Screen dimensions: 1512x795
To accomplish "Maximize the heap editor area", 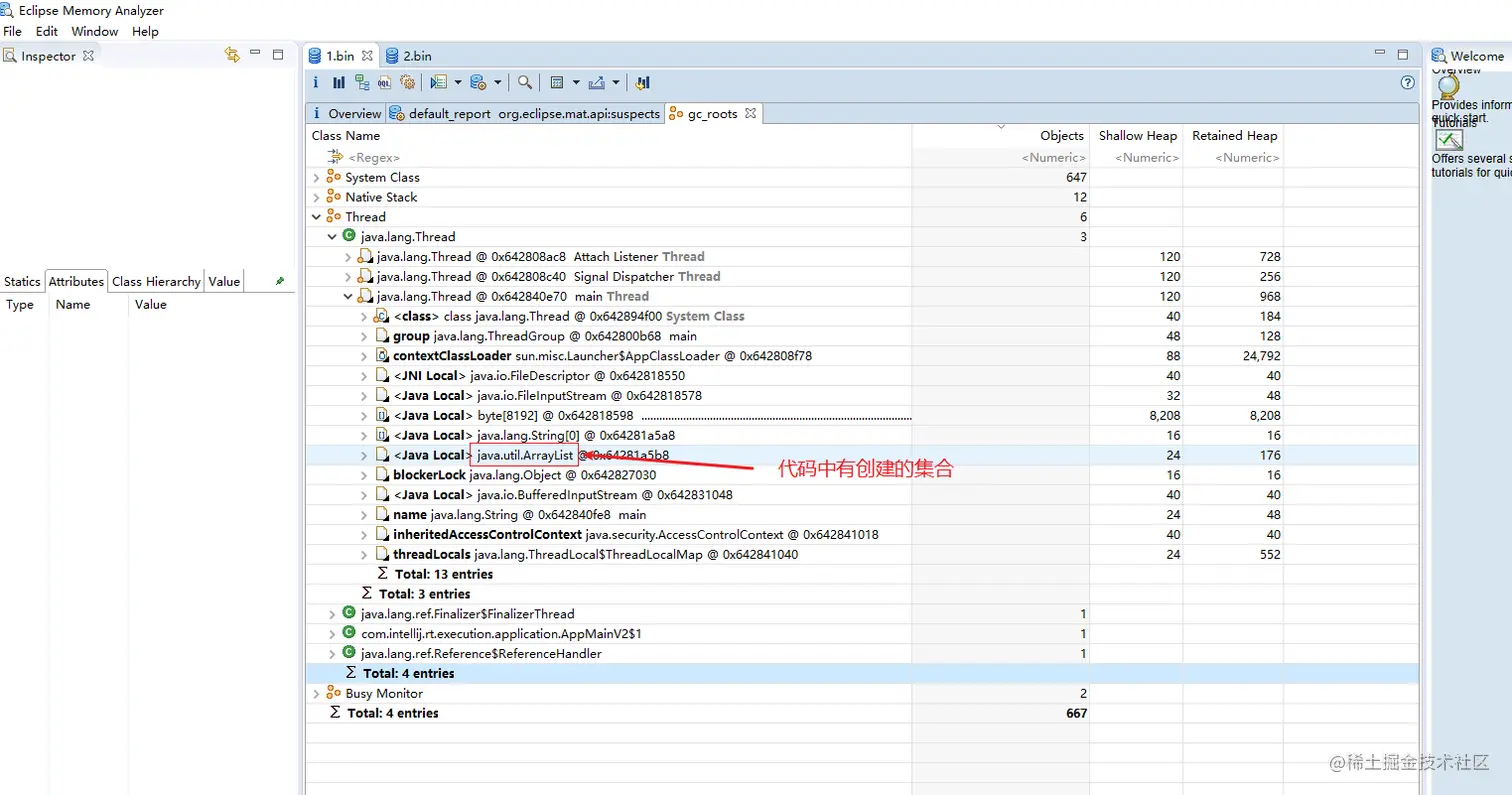I will (1403, 54).
